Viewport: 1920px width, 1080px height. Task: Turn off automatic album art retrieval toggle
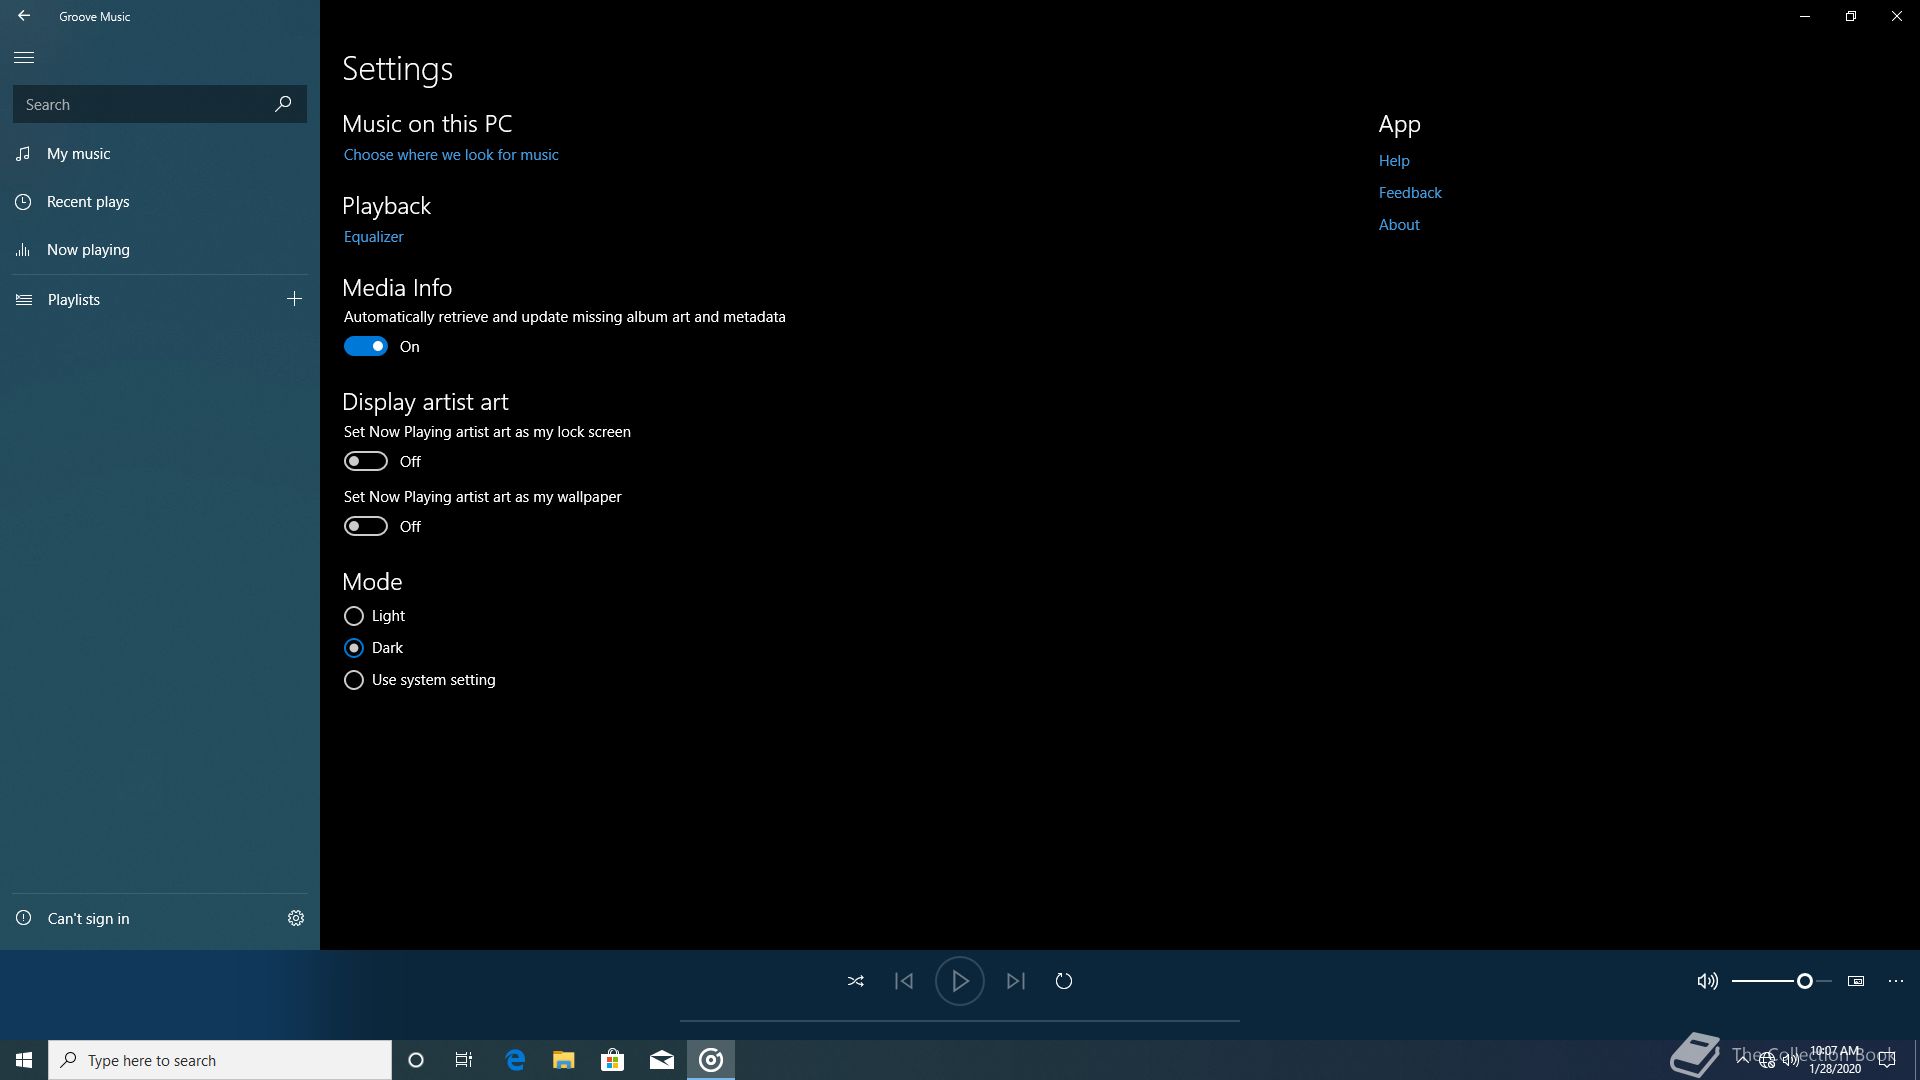coord(366,346)
